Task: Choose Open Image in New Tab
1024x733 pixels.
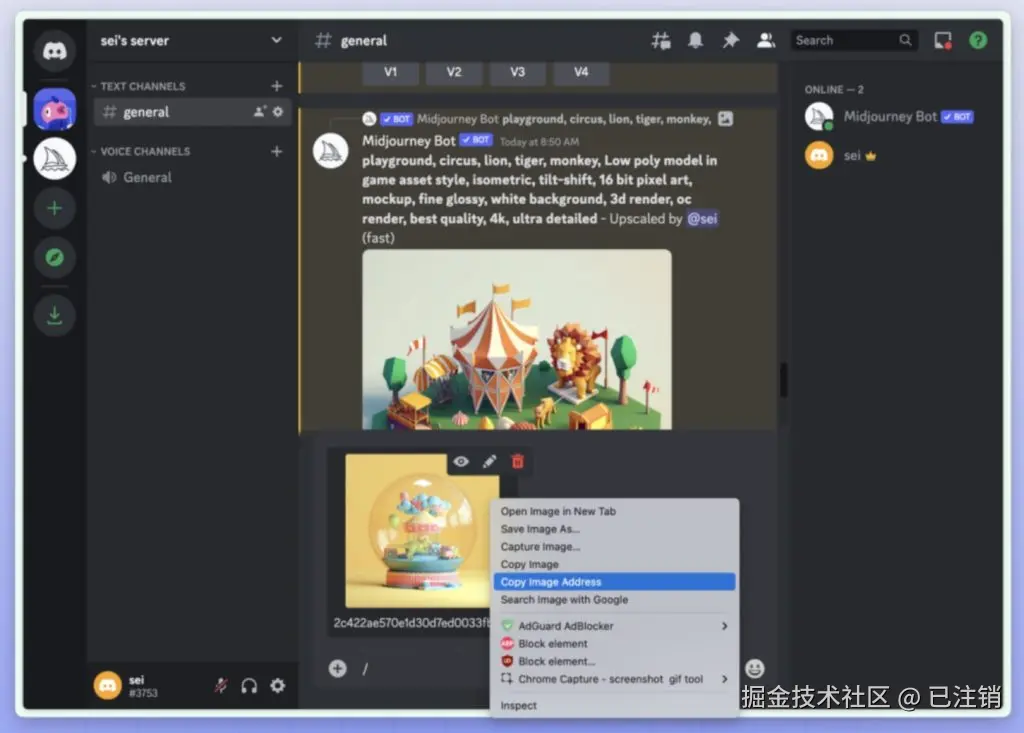Action: (x=615, y=512)
